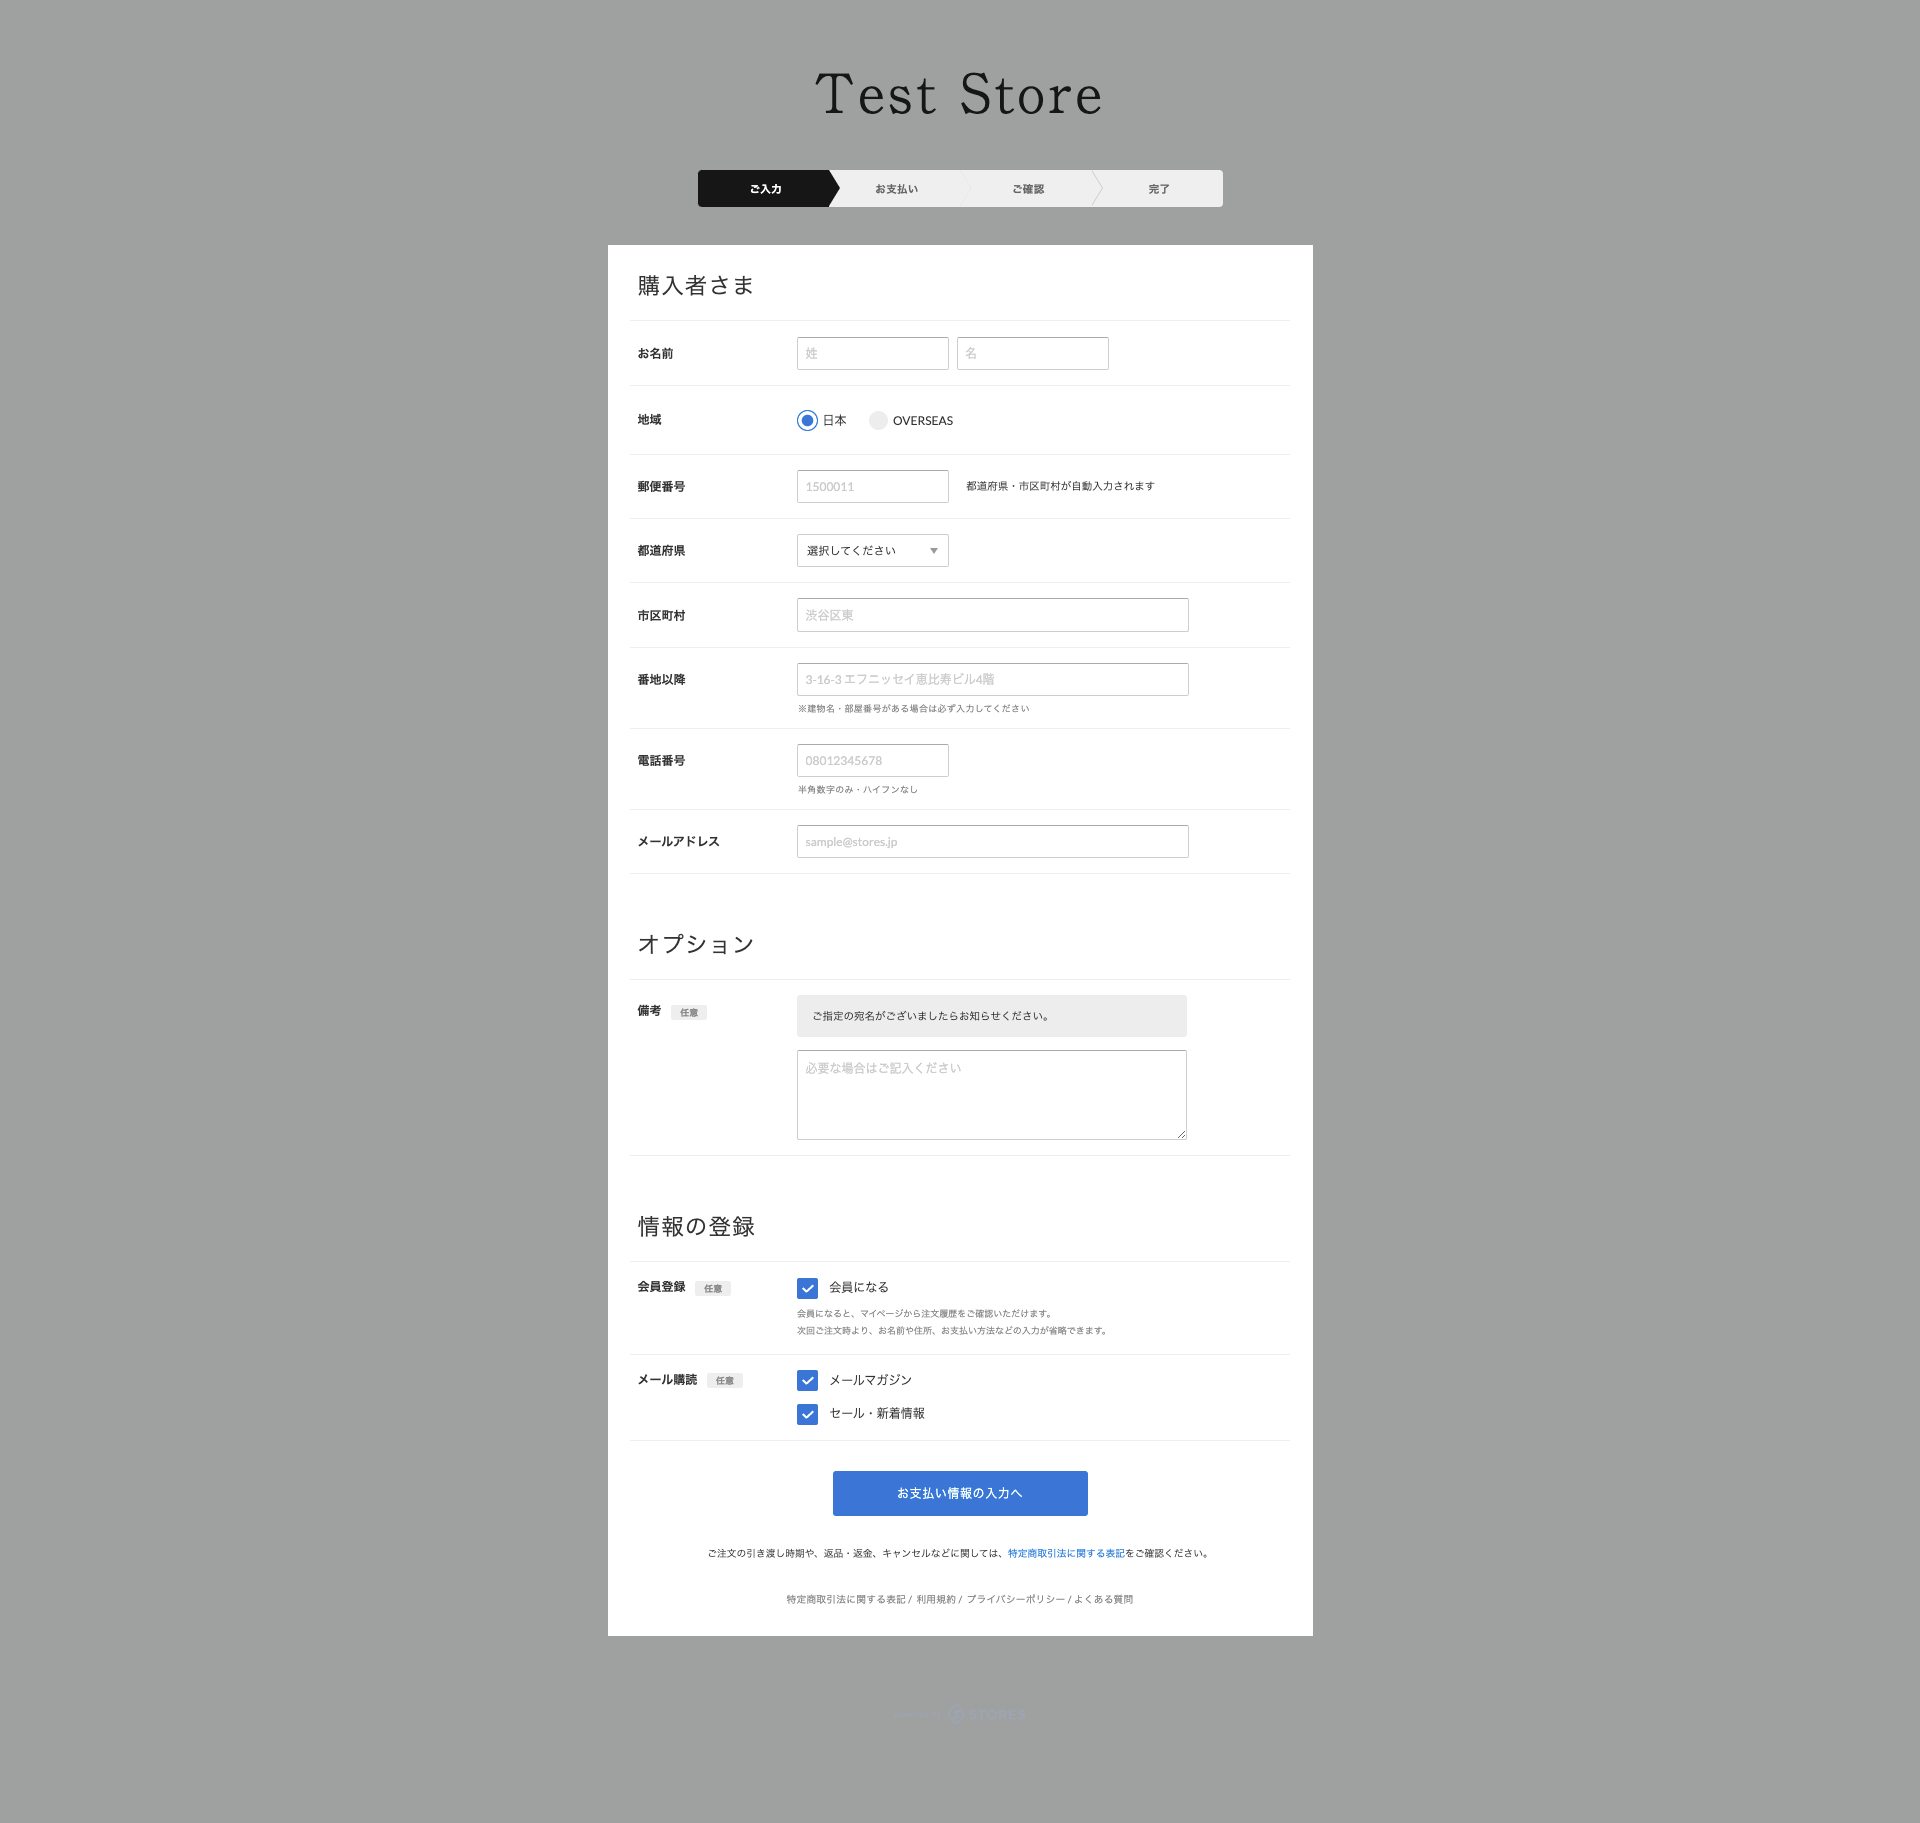Click the お支払い情報の入力へ button

959,1492
